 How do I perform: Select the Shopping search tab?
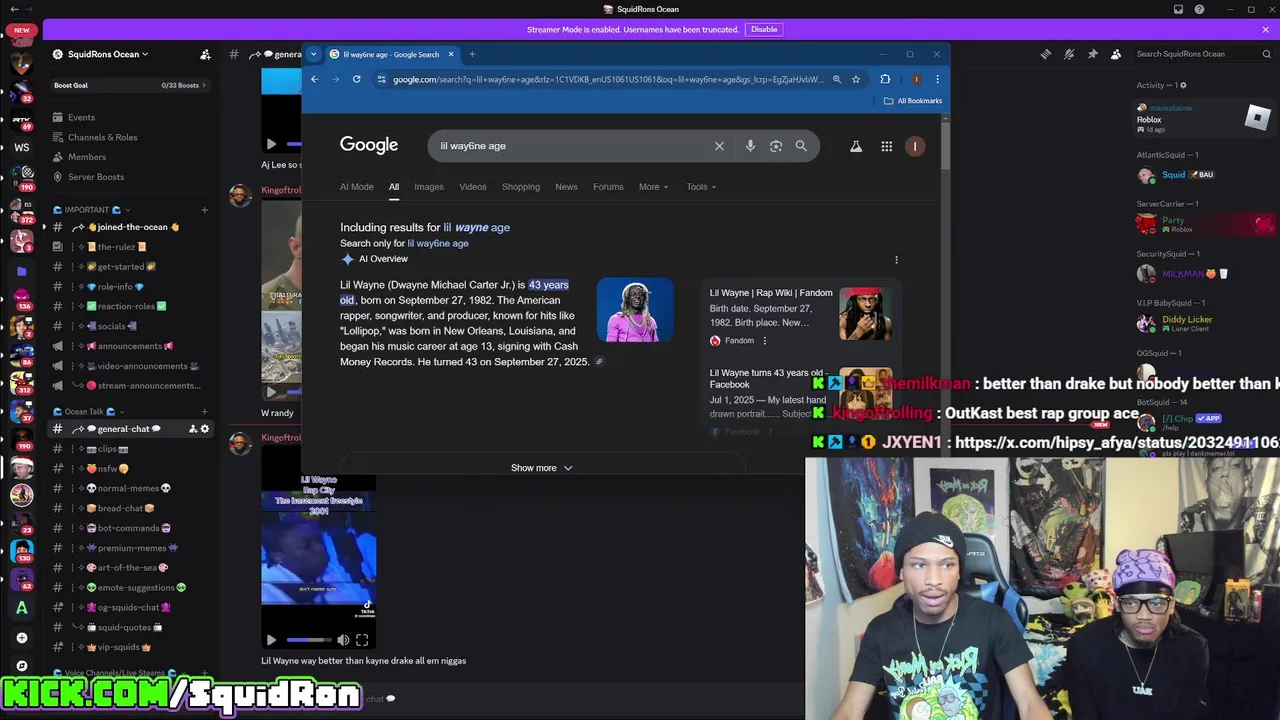tap(521, 187)
